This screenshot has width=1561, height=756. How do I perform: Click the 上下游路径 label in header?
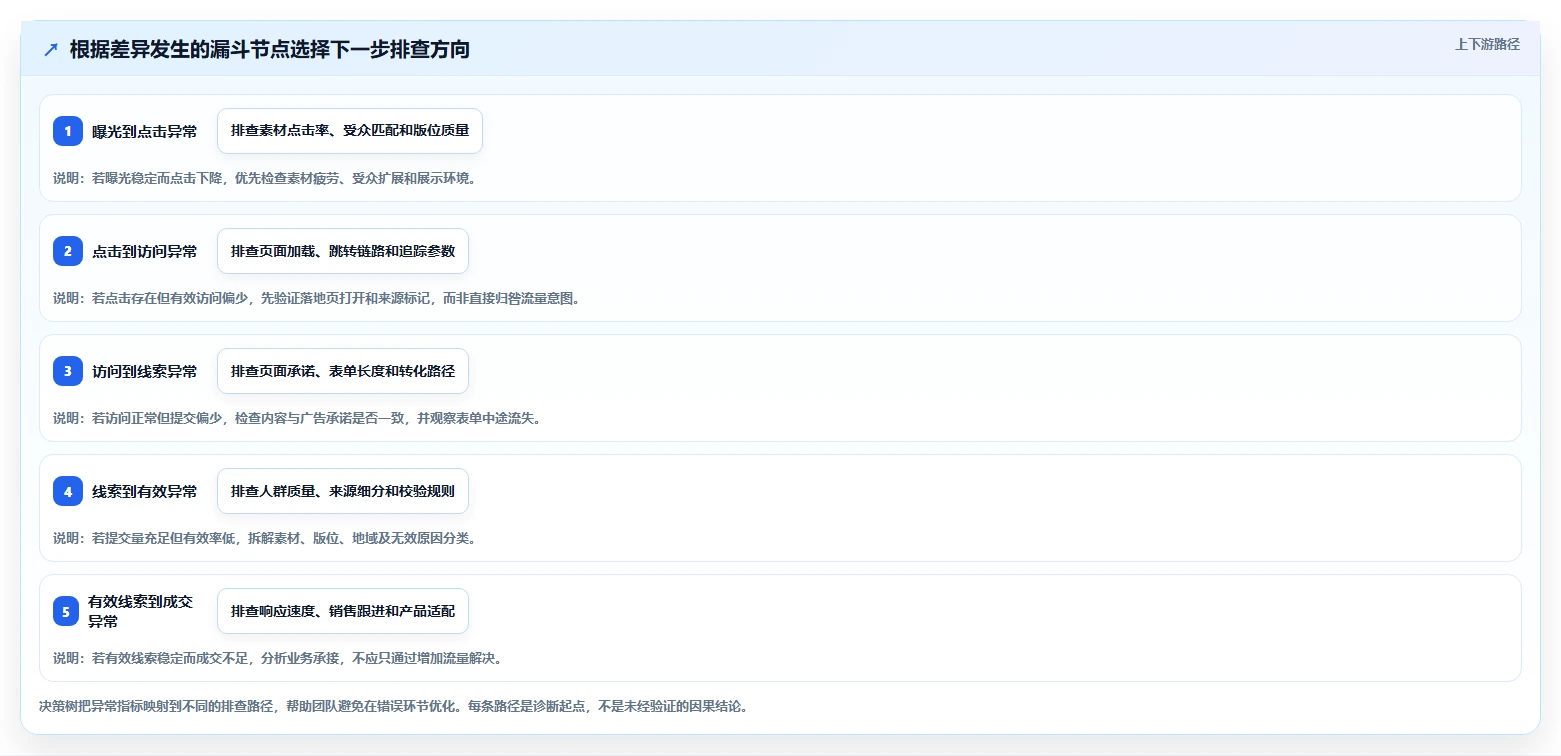tap(1487, 44)
